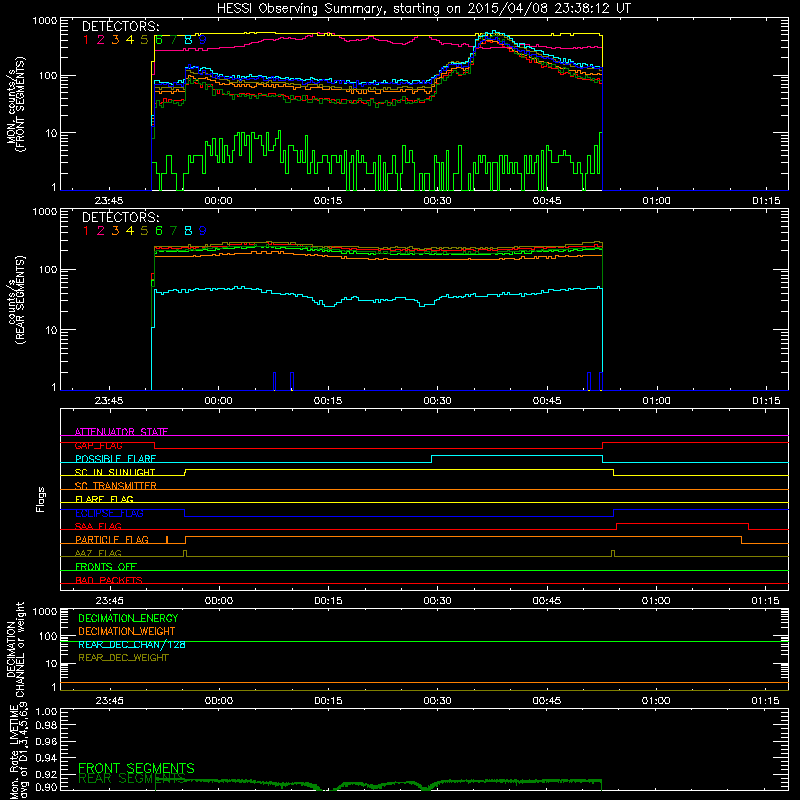
Task: Click the BAD_PACKETS flag label
Action: 109,580
